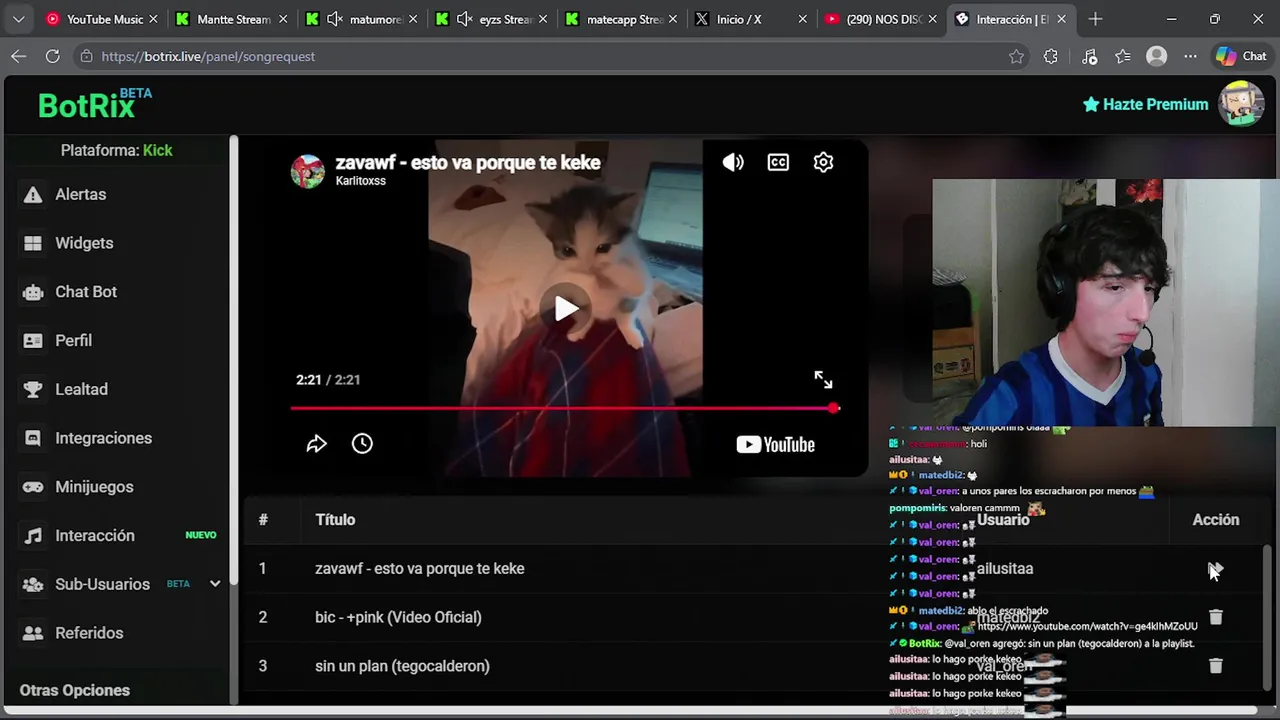This screenshot has width=1280, height=720.
Task: Switch to the matecapp Stream tab
Action: (622, 19)
